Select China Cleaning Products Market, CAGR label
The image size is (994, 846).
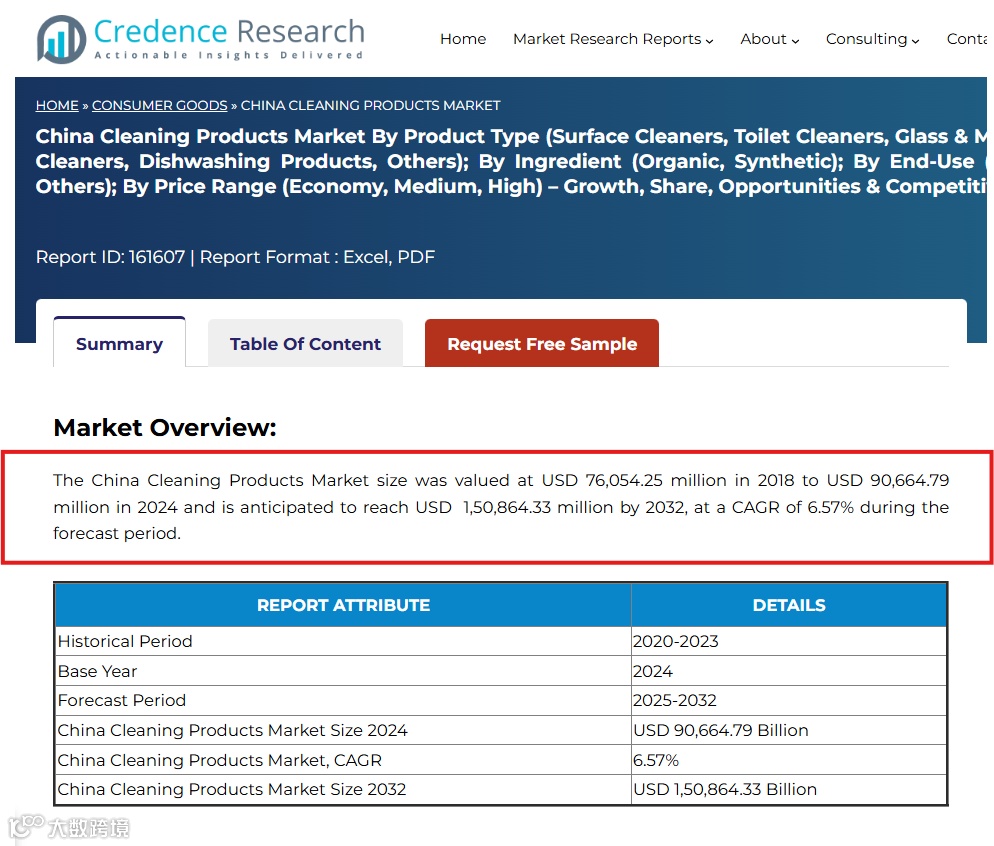(x=219, y=760)
